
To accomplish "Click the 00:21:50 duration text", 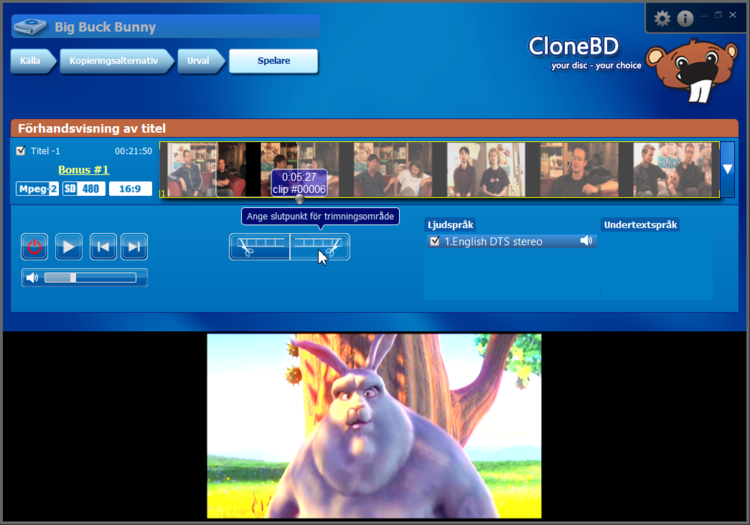I will coord(133,151).
